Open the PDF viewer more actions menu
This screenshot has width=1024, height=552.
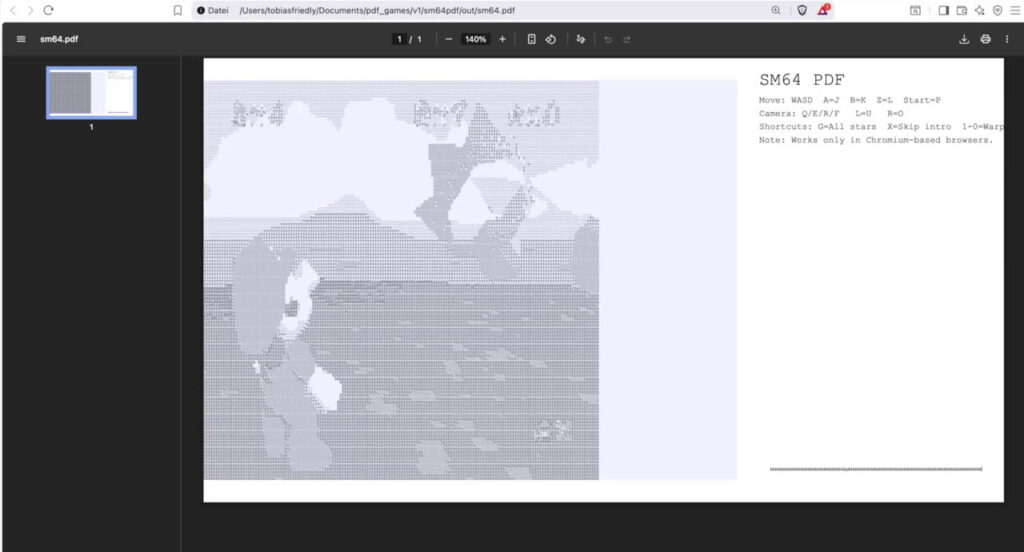[1006, 39]
